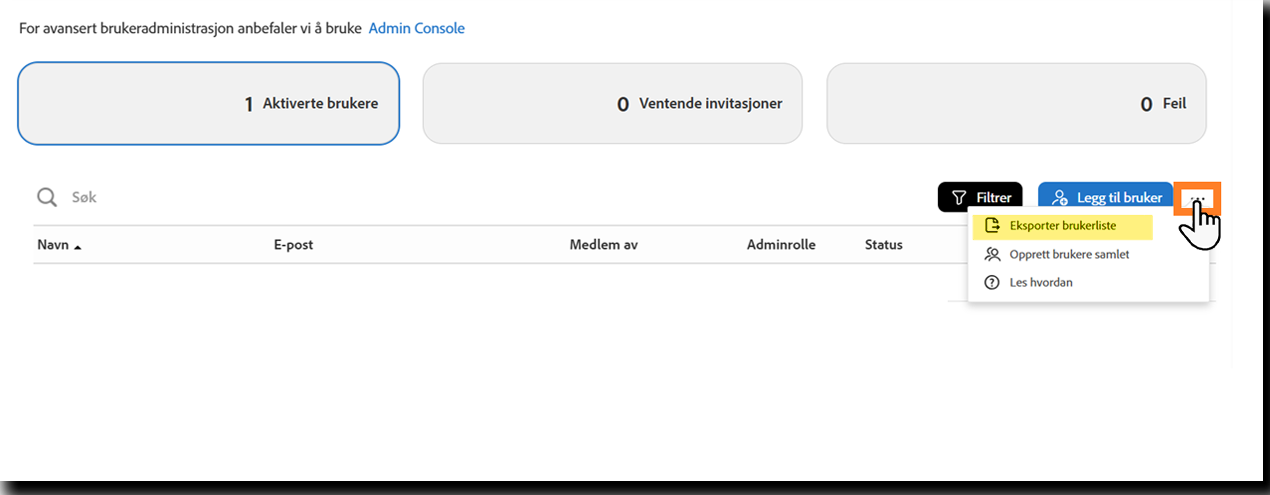Click the export icon beside Eksporter brukerliste

pyautogui.click(x=992, y=226)
